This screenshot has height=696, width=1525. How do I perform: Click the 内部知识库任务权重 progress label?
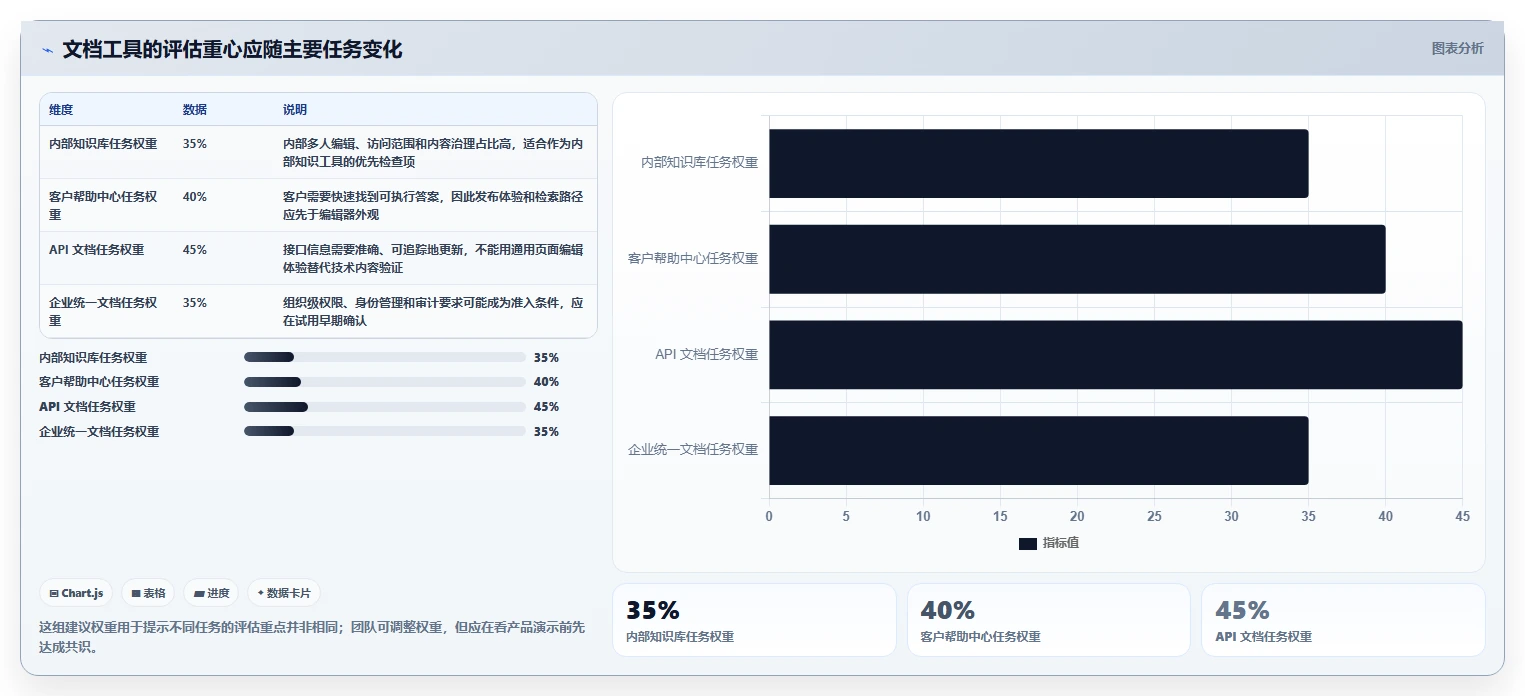click(93, 357)
